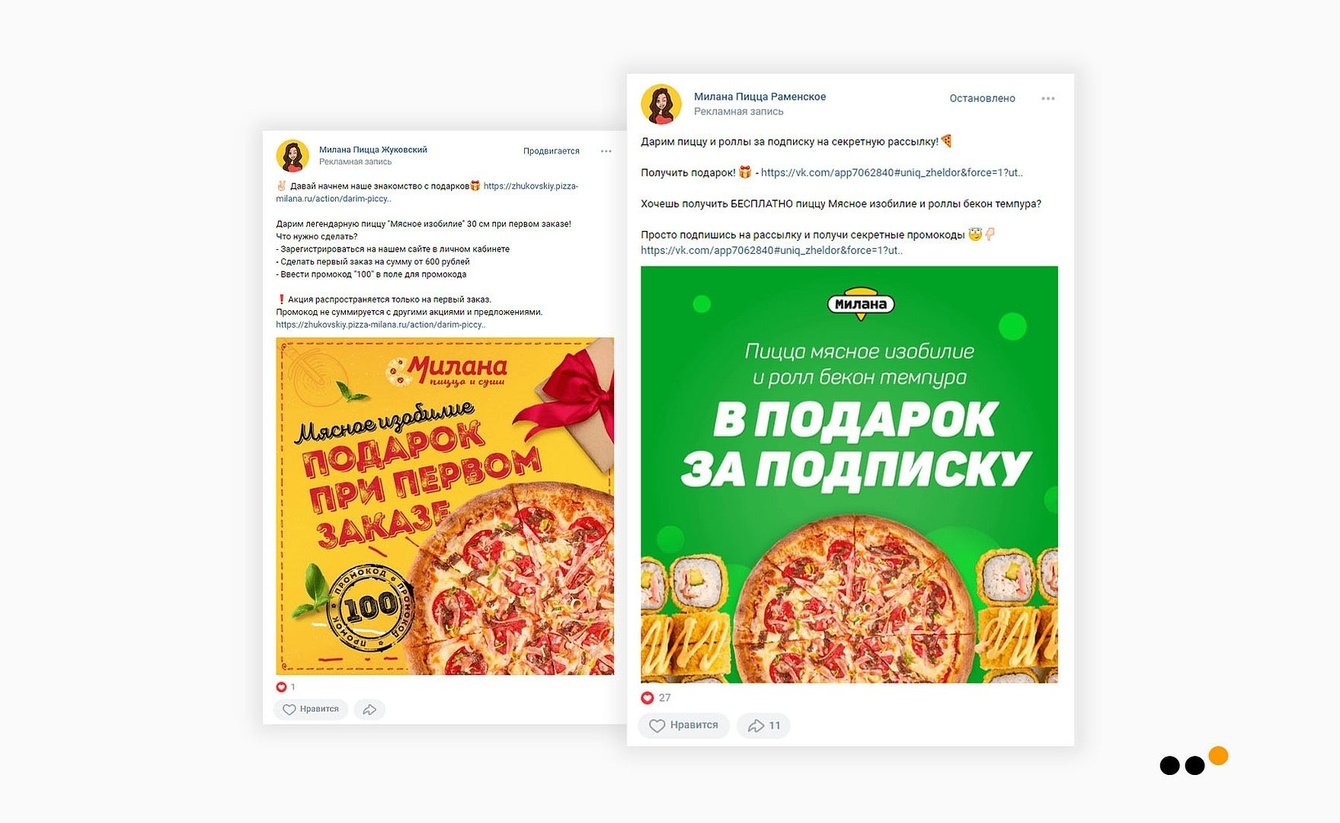Follow zhukovskiy.pizza-milana.ru link above yellow banner
The image size is (1340, 823).
pos(381,324)
